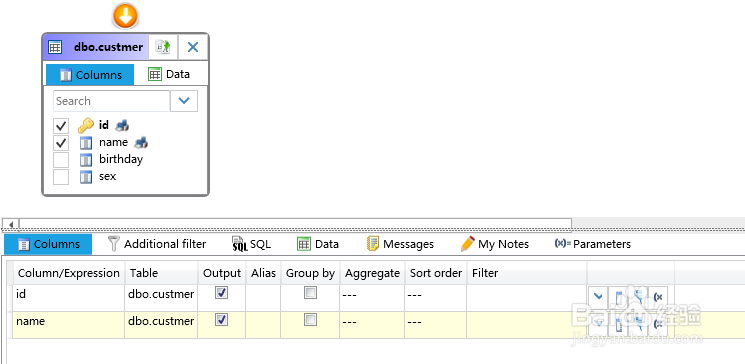Click the small icon to the right of name
Viewport: 745px width, 364px height.
pyautogui.click(x=141, y=142)
